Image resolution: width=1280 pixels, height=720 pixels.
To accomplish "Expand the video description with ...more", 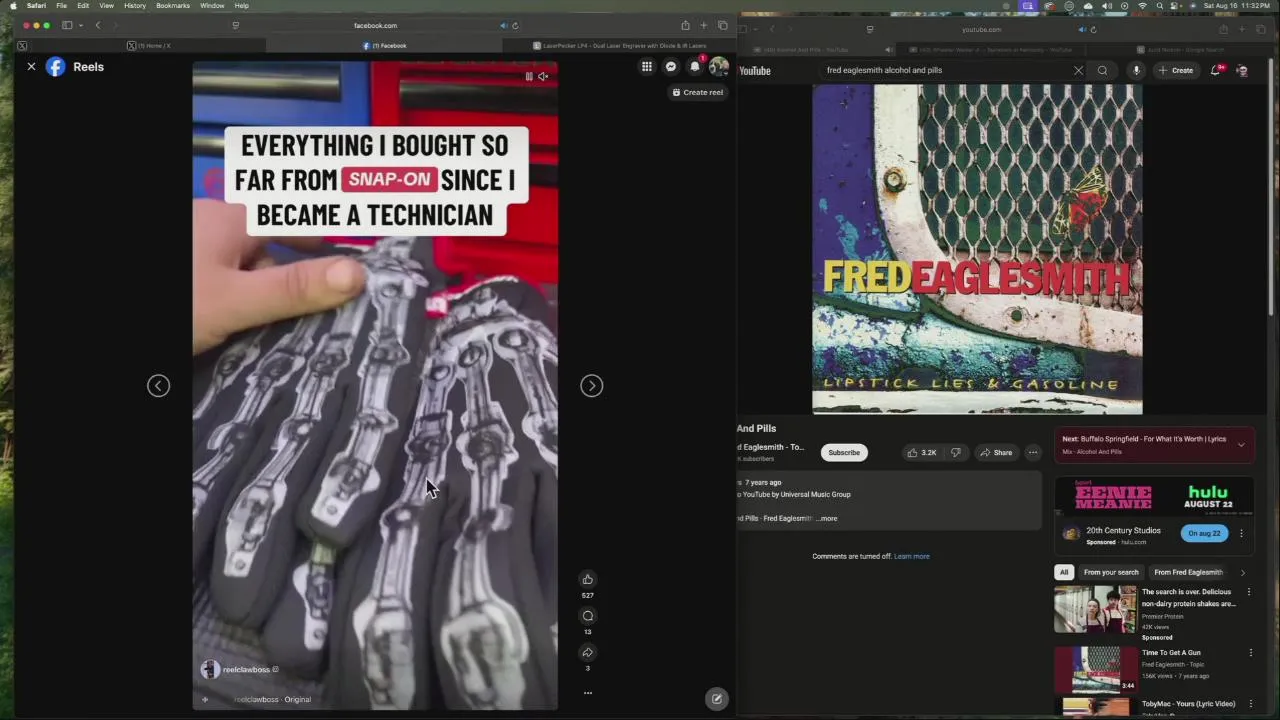I will point(827,518).
